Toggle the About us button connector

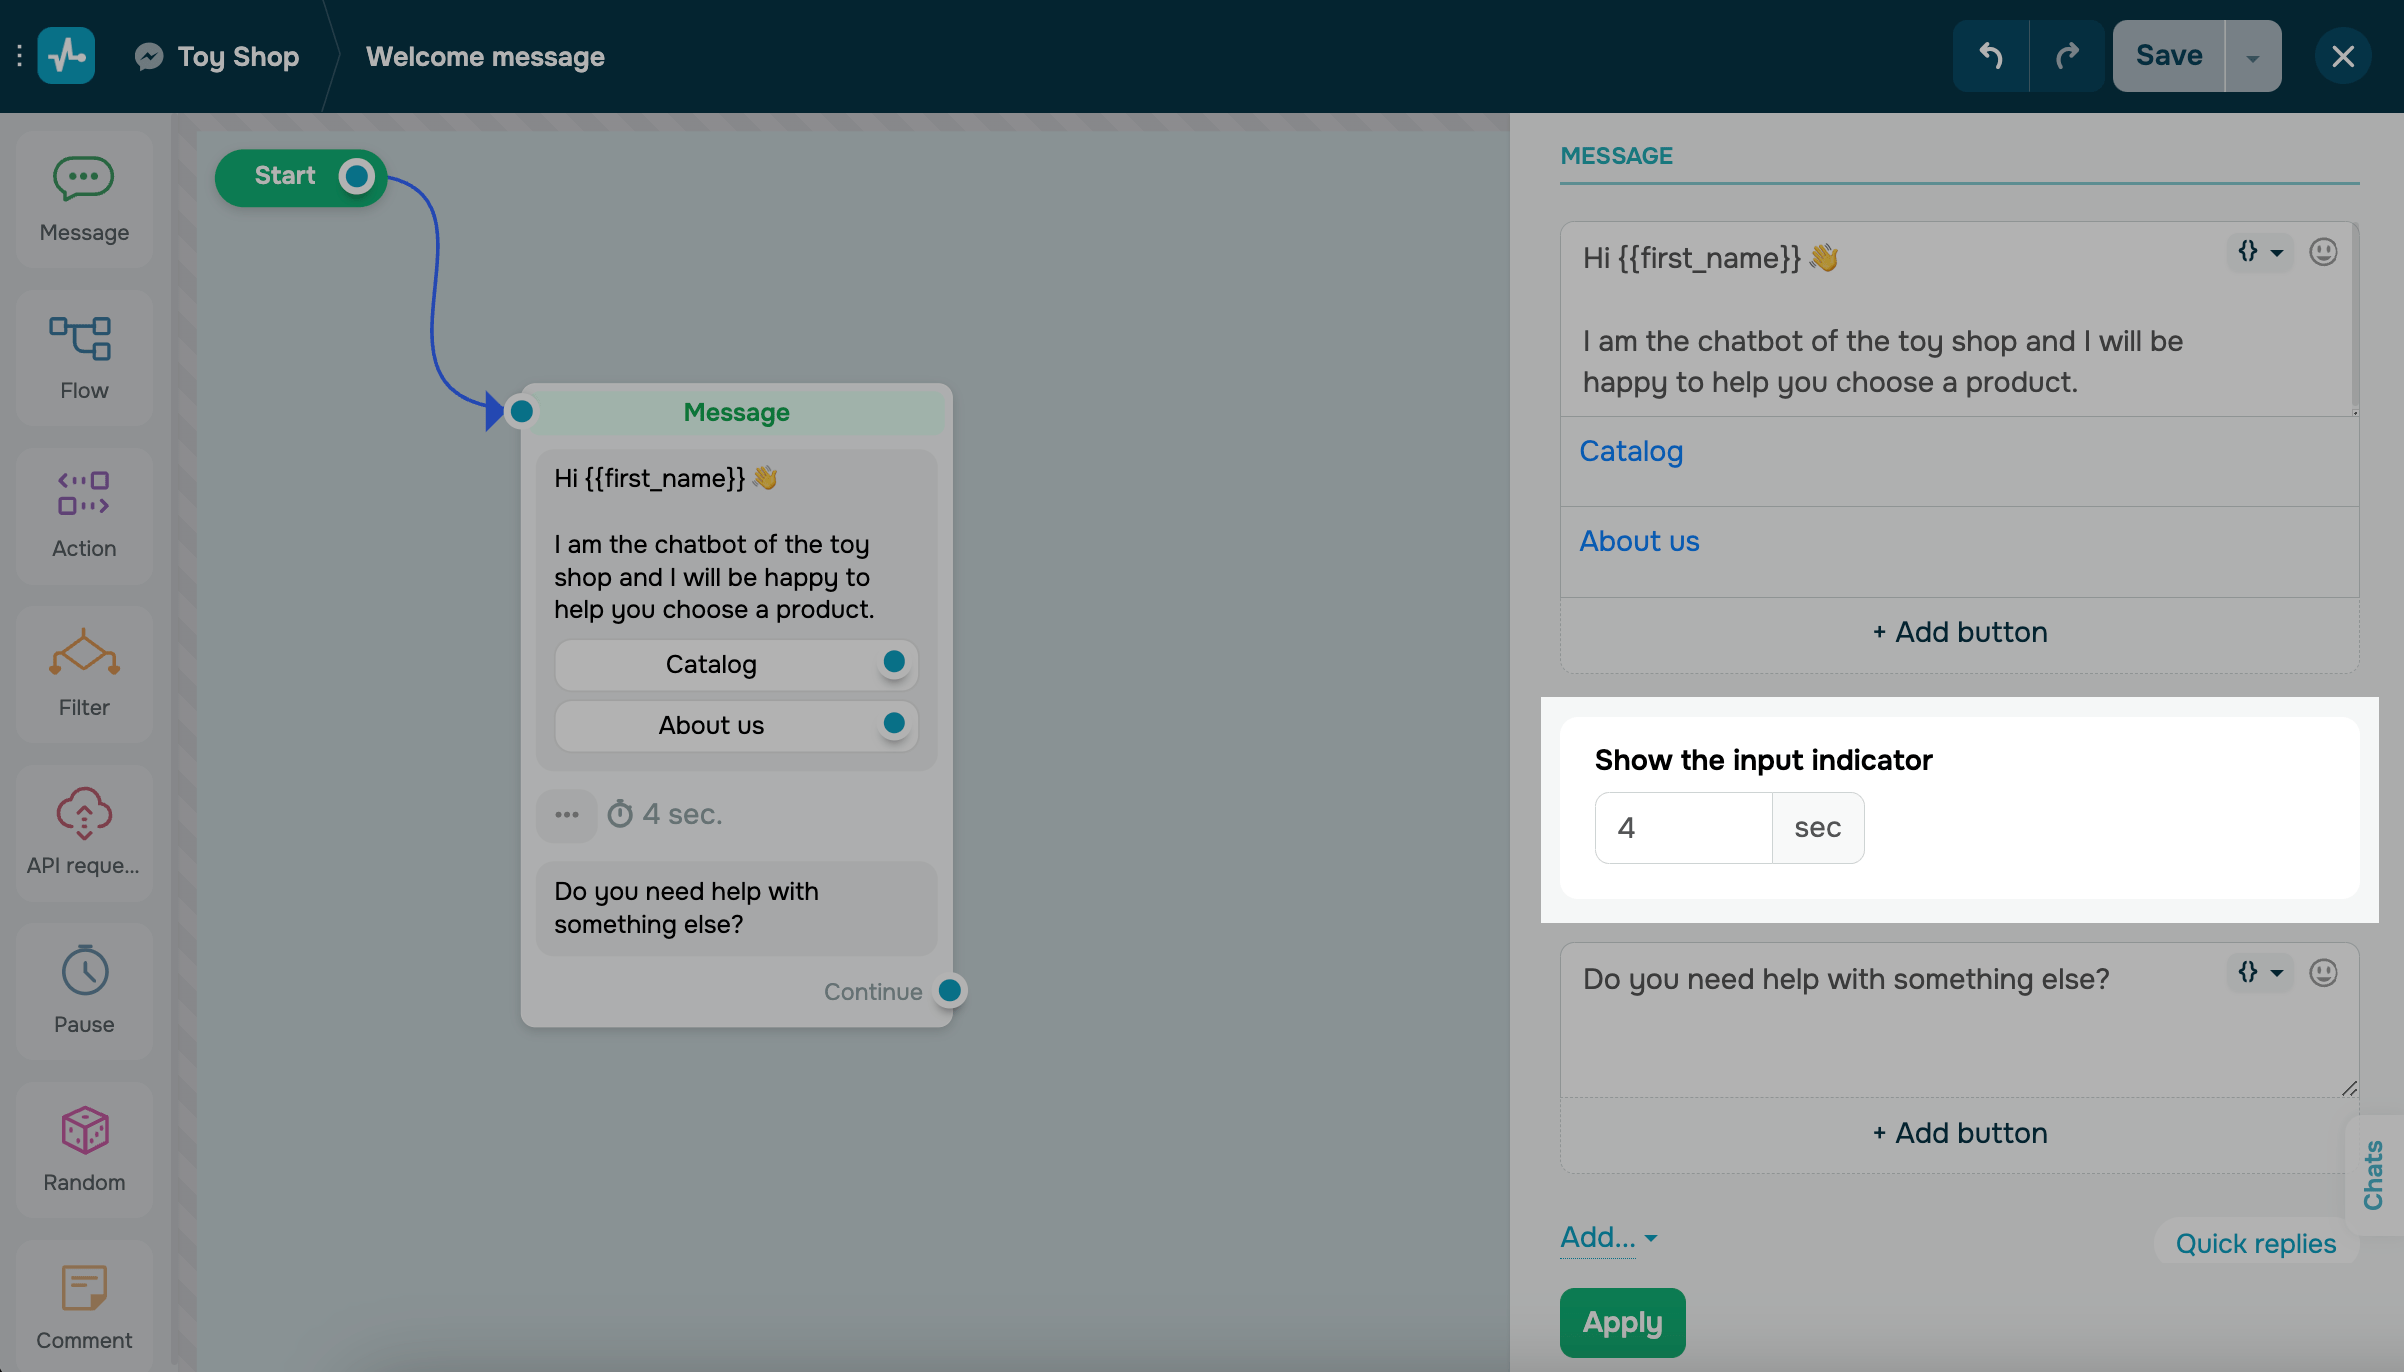tap(893, 721)
